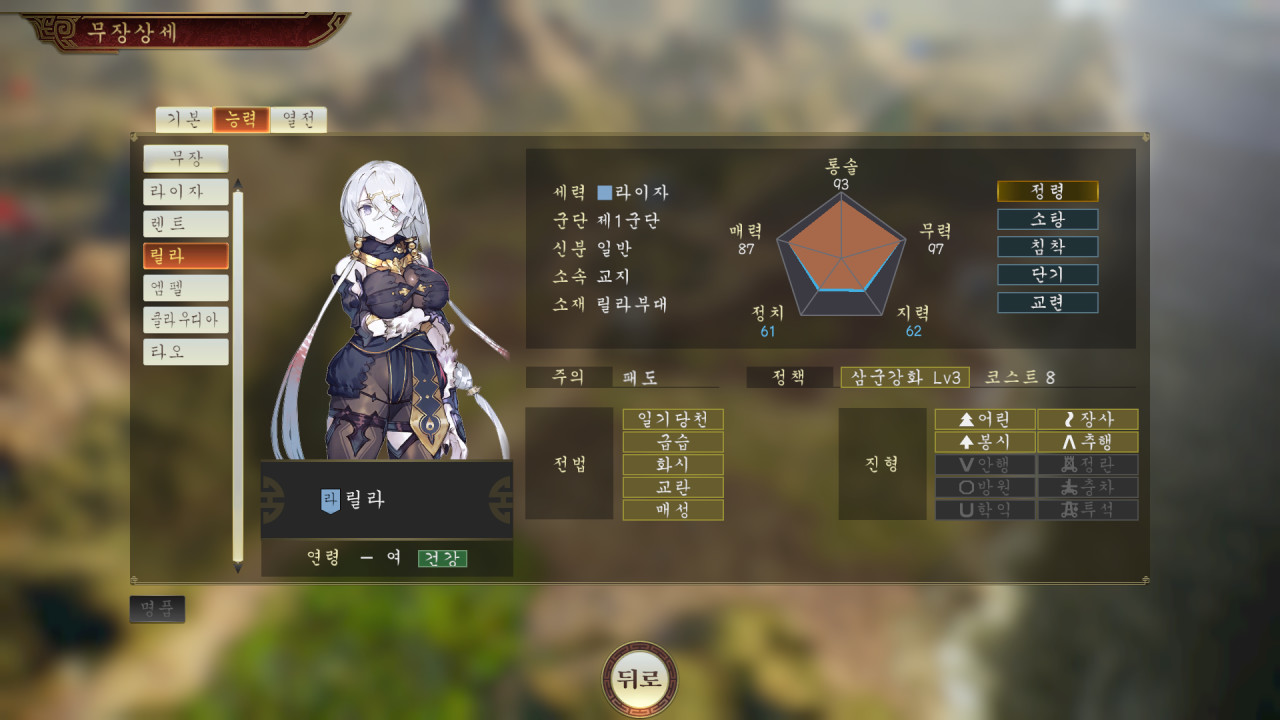This screenshot has height=720, width=1280.
Task: Click the 충차 battering ram icon
Action: (1088, 487)
